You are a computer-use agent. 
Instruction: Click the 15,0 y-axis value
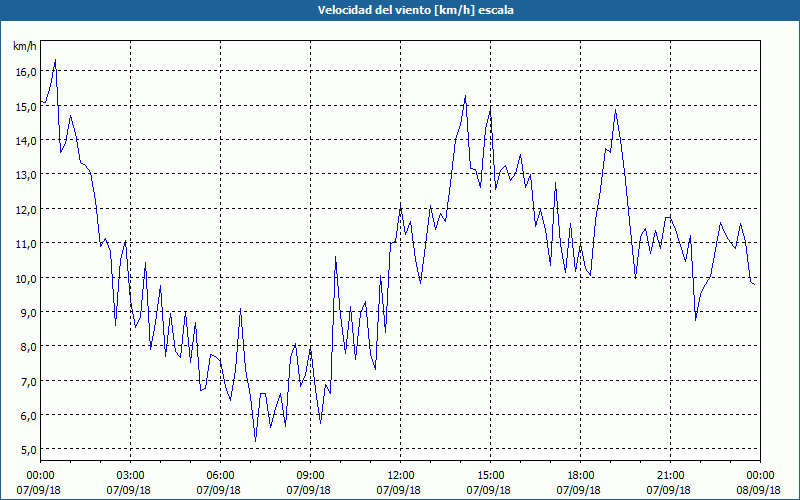pyautogui.click(x=26, y=107)
